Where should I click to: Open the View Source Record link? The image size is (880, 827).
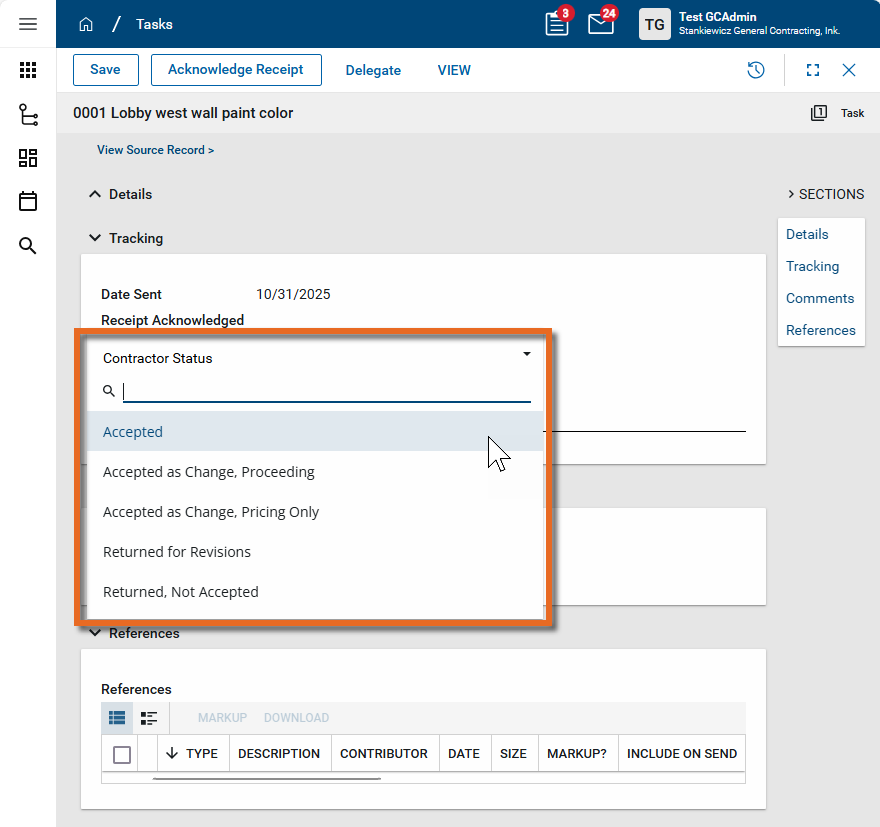click(155, 150)
